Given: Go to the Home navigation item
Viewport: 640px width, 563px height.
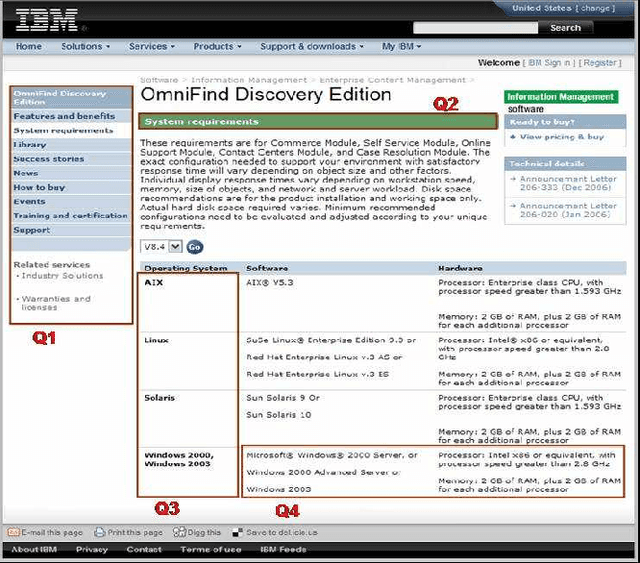Looking at the screenshot, I should (29, 47).
